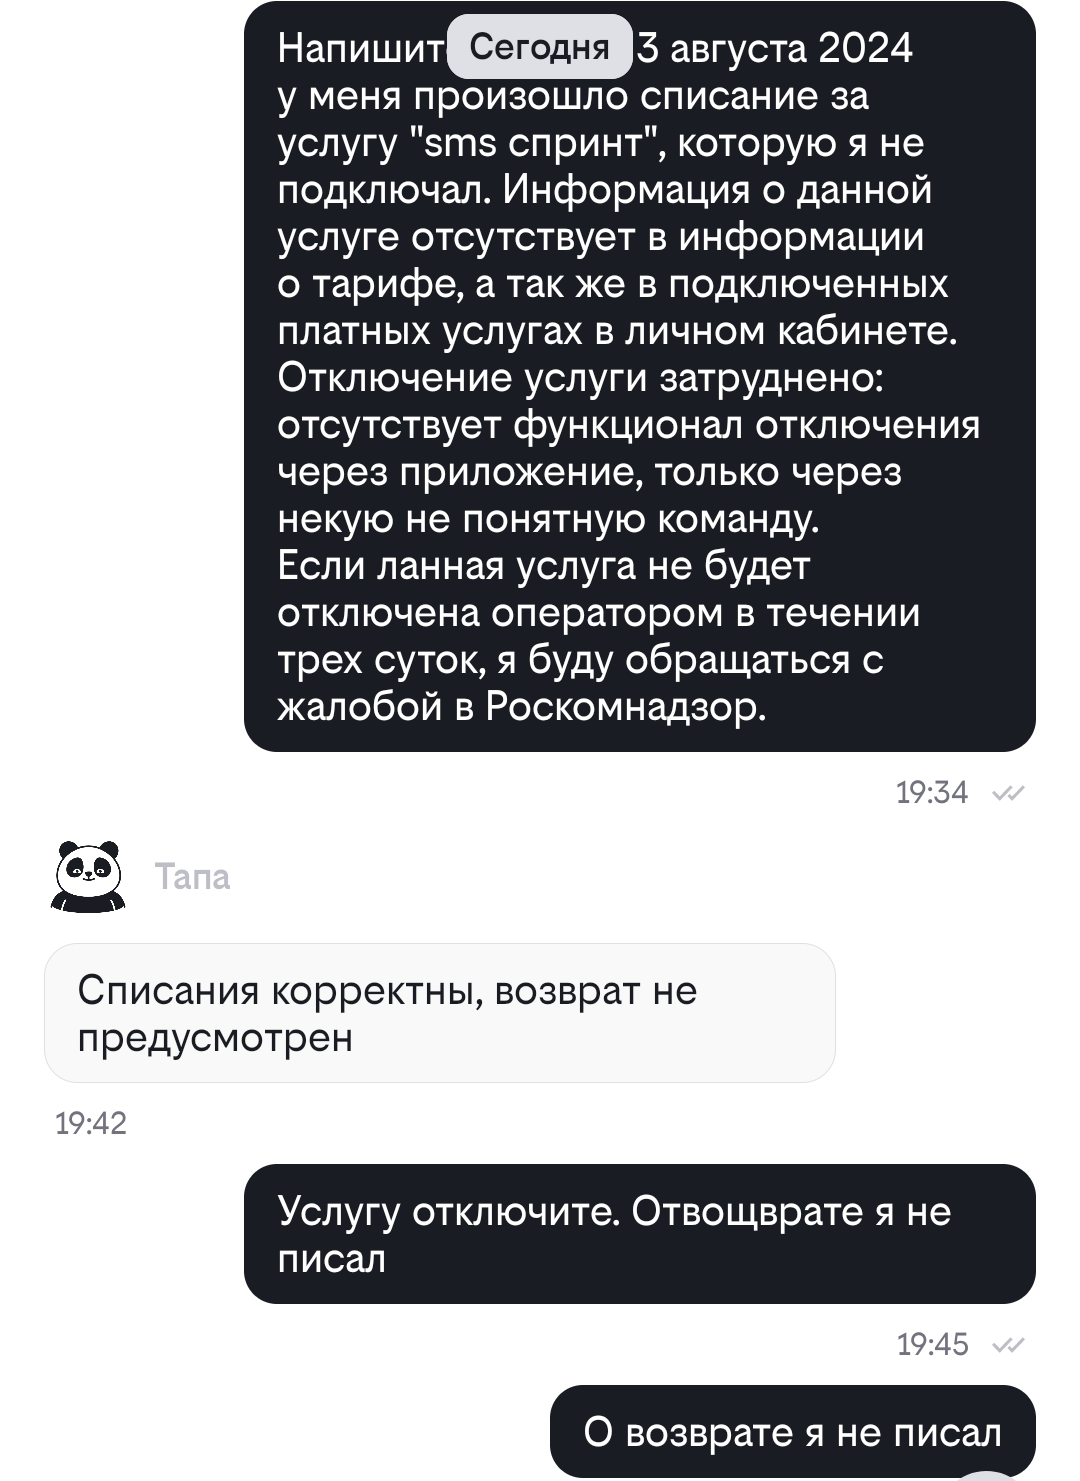Tap the "О возврате я не писал" message
The image size is (1080, 1481).
click(x=792, y=1432)
